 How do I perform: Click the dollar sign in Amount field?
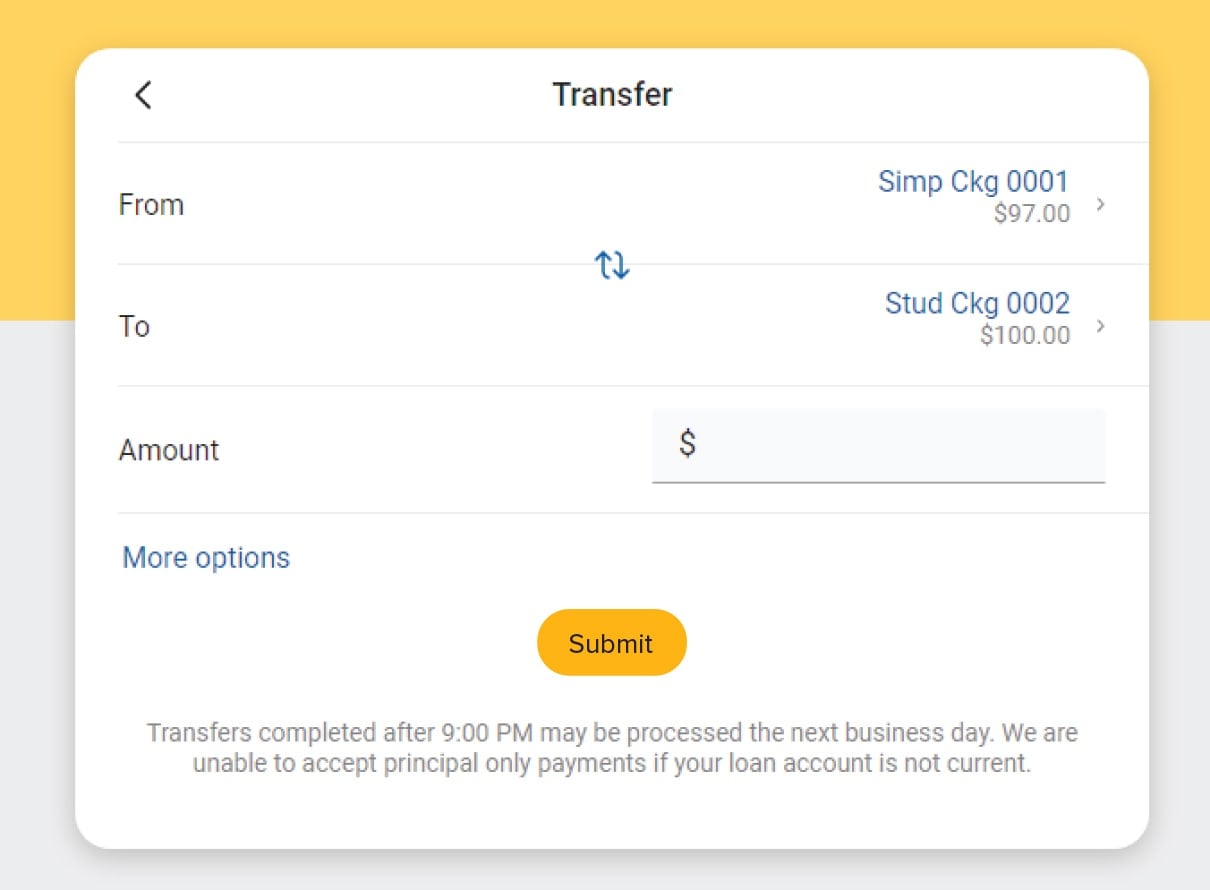687,443
